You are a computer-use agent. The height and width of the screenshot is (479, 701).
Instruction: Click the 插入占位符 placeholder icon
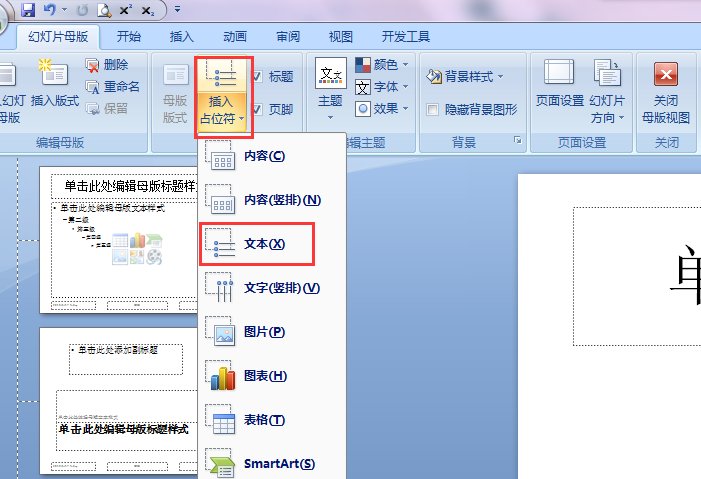221,75
